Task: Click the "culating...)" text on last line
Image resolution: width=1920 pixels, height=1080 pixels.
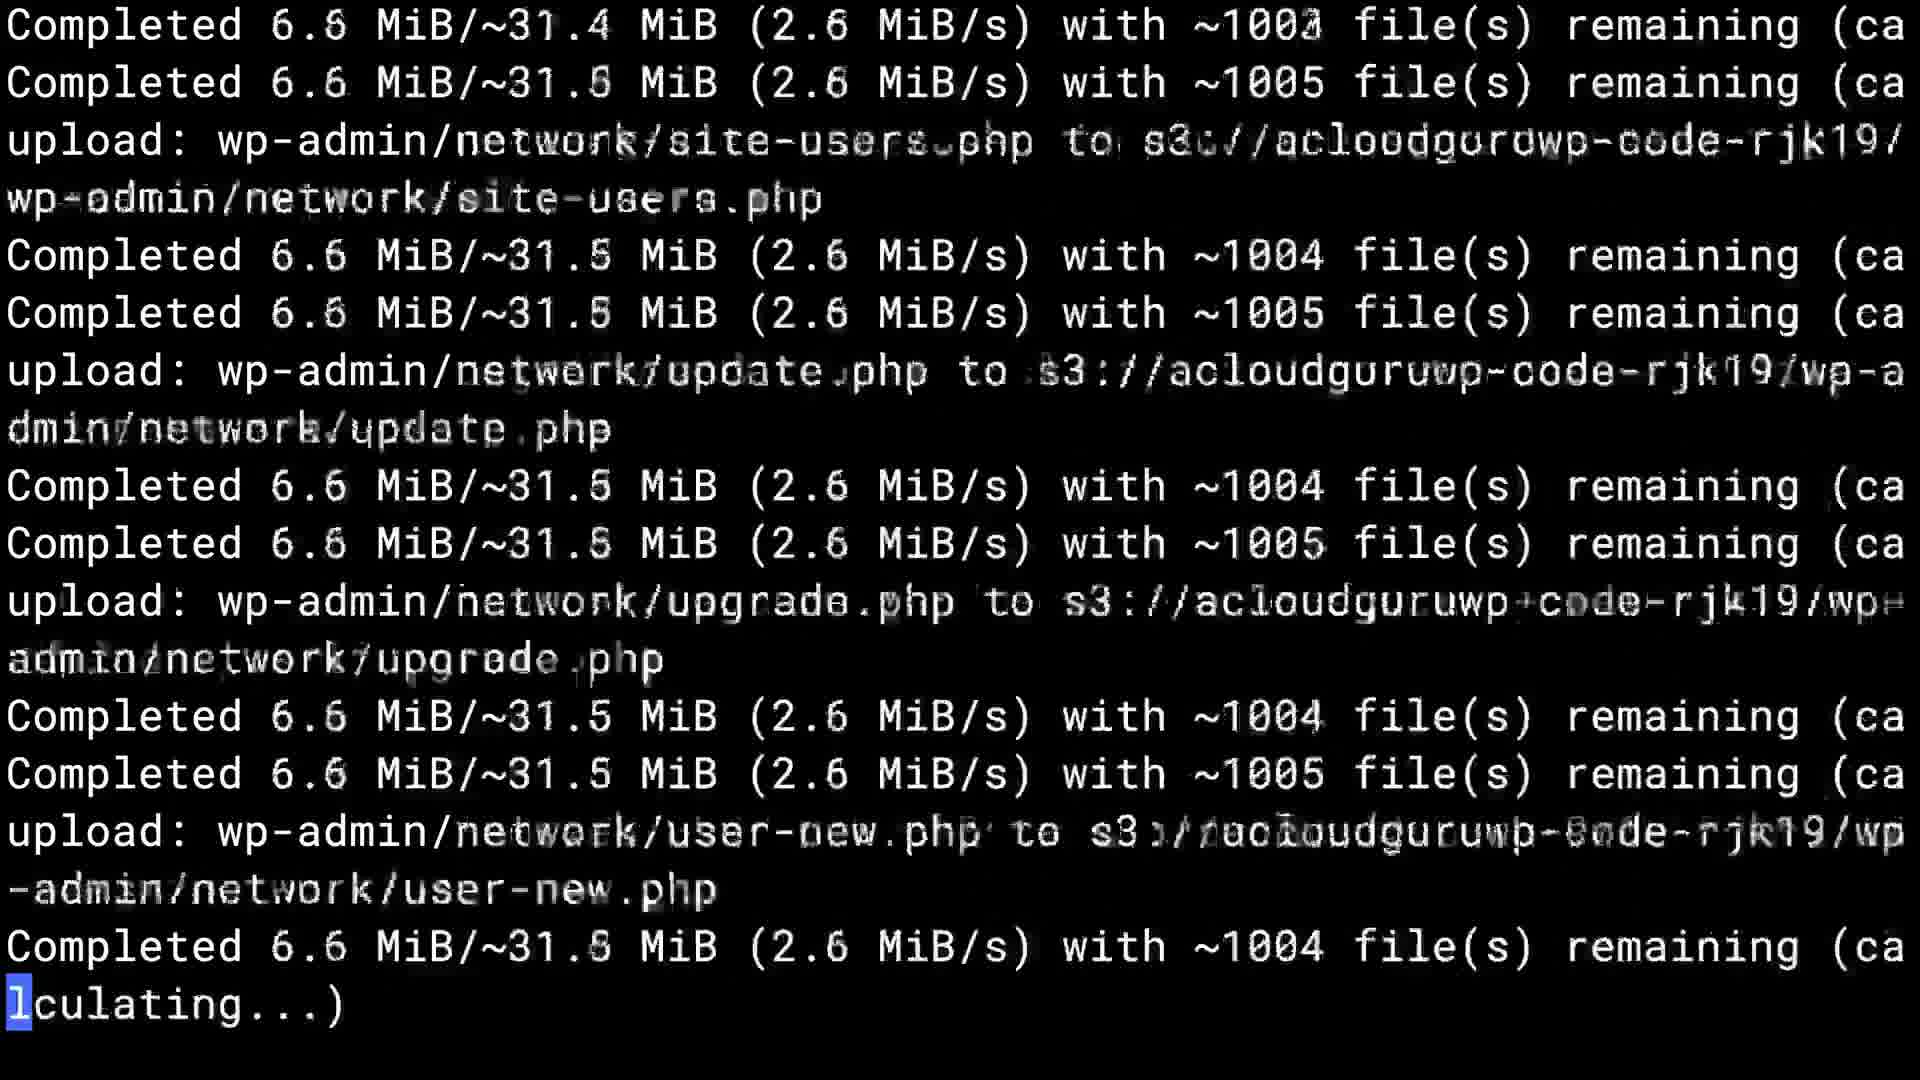Action: point(189,1003)
